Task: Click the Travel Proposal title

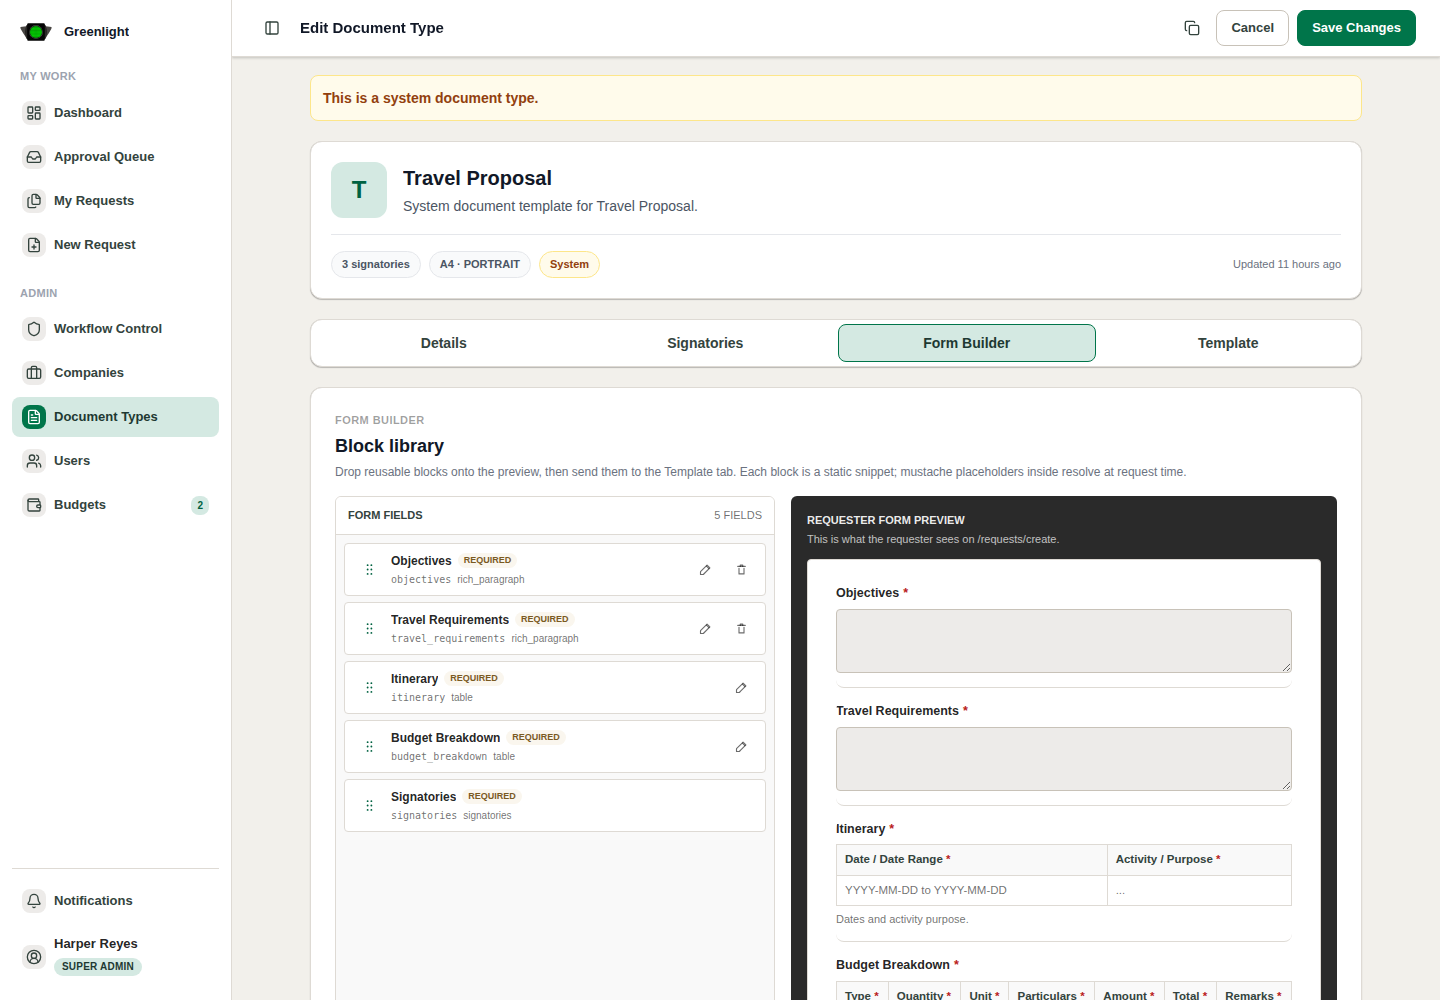Action: click(477, 178)
